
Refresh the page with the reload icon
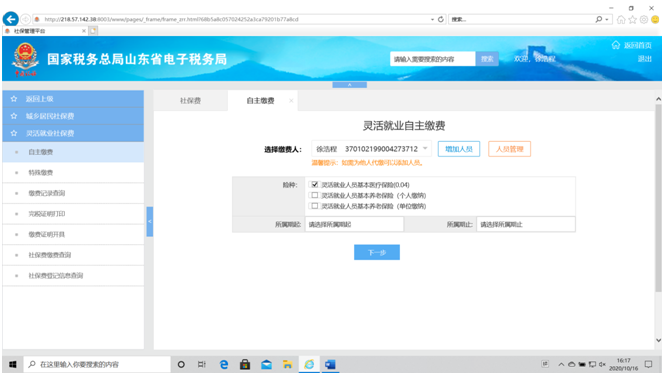point(440,19)
